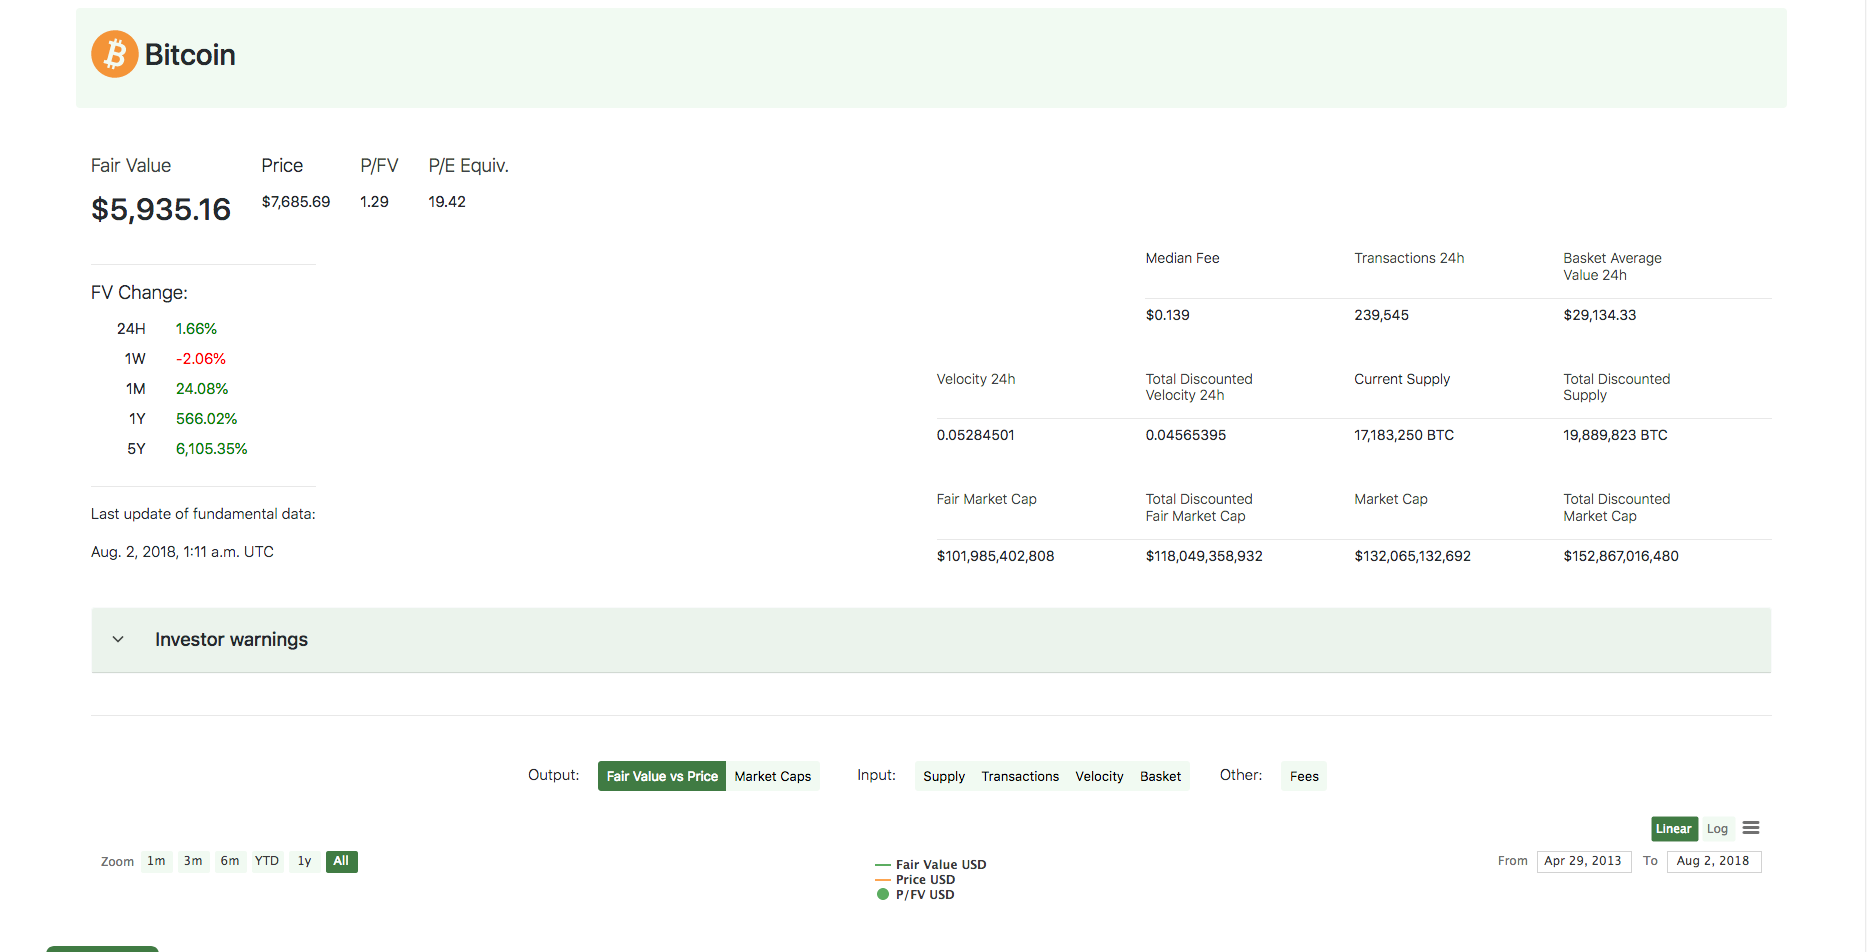This screenshot has height=952, width=1867.
Task: Click the last update timestamp Aug. 2, 2018
Action: tap(182, 552)
